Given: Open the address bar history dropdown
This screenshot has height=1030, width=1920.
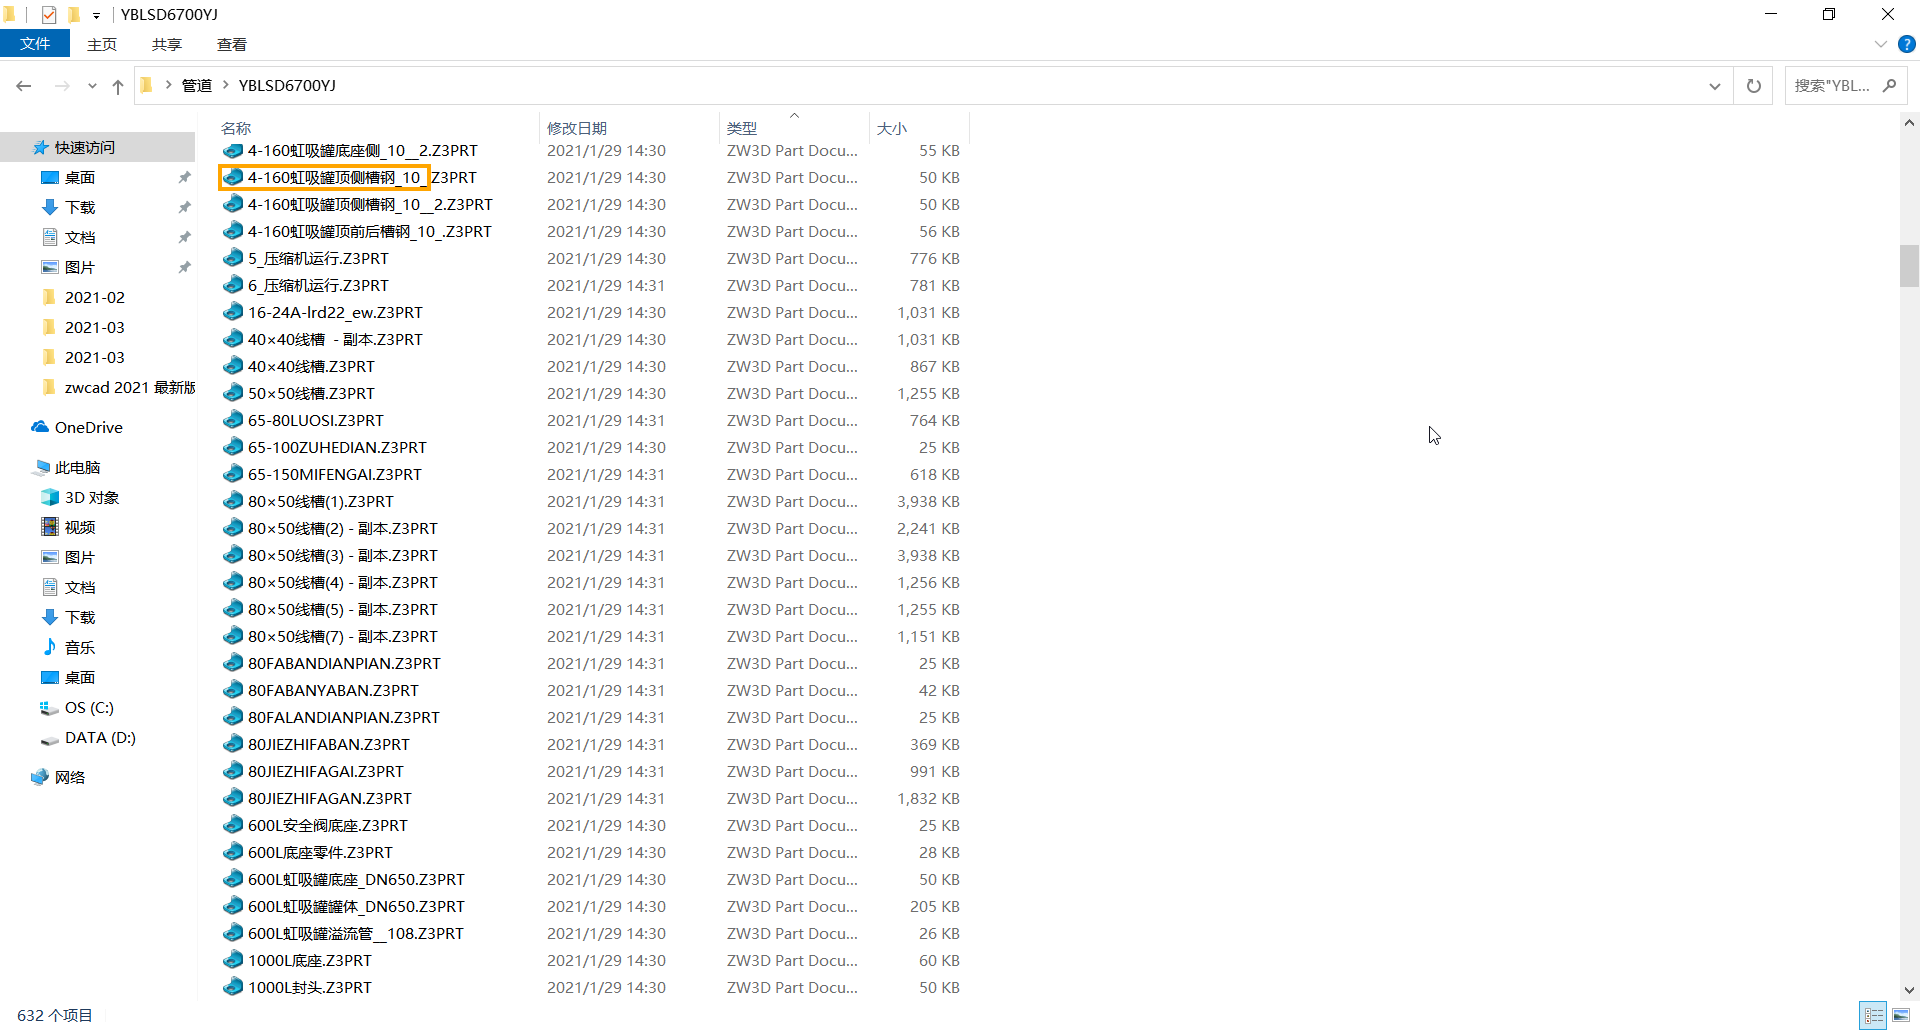Looking at the screenshot, I should 1715,86.
